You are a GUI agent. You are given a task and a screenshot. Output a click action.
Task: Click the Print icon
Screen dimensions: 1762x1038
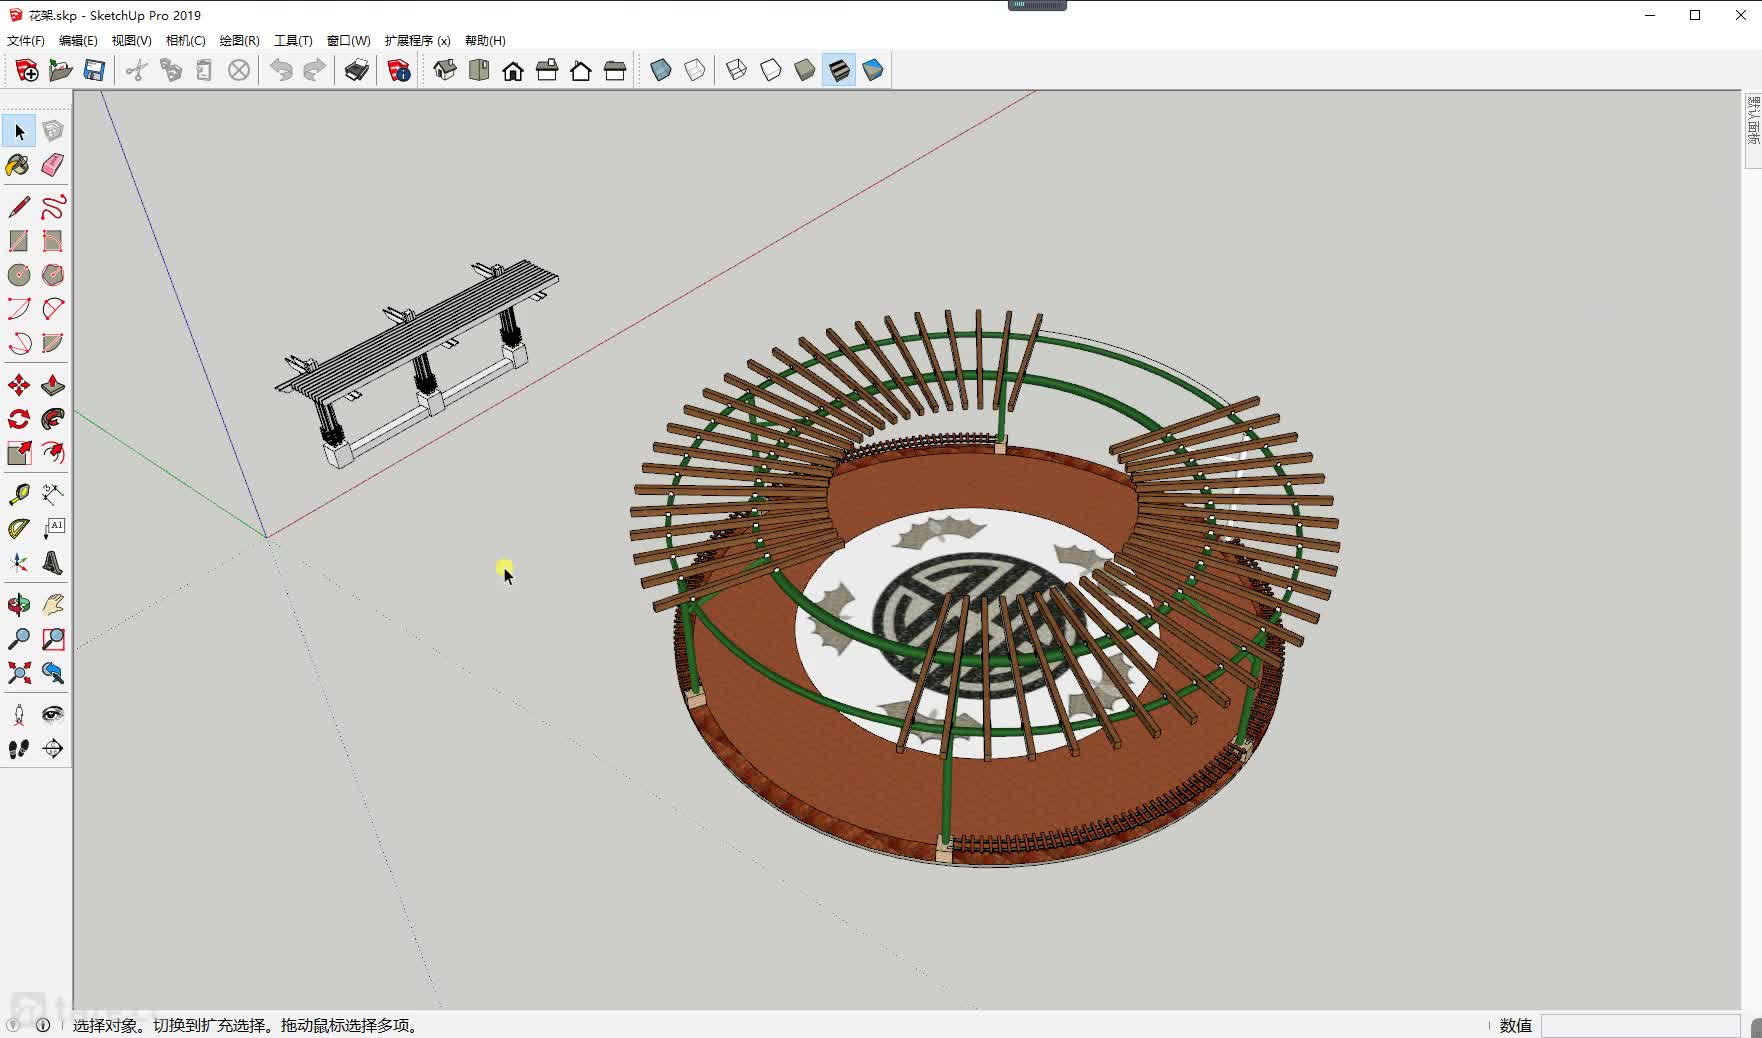(357, 70)
